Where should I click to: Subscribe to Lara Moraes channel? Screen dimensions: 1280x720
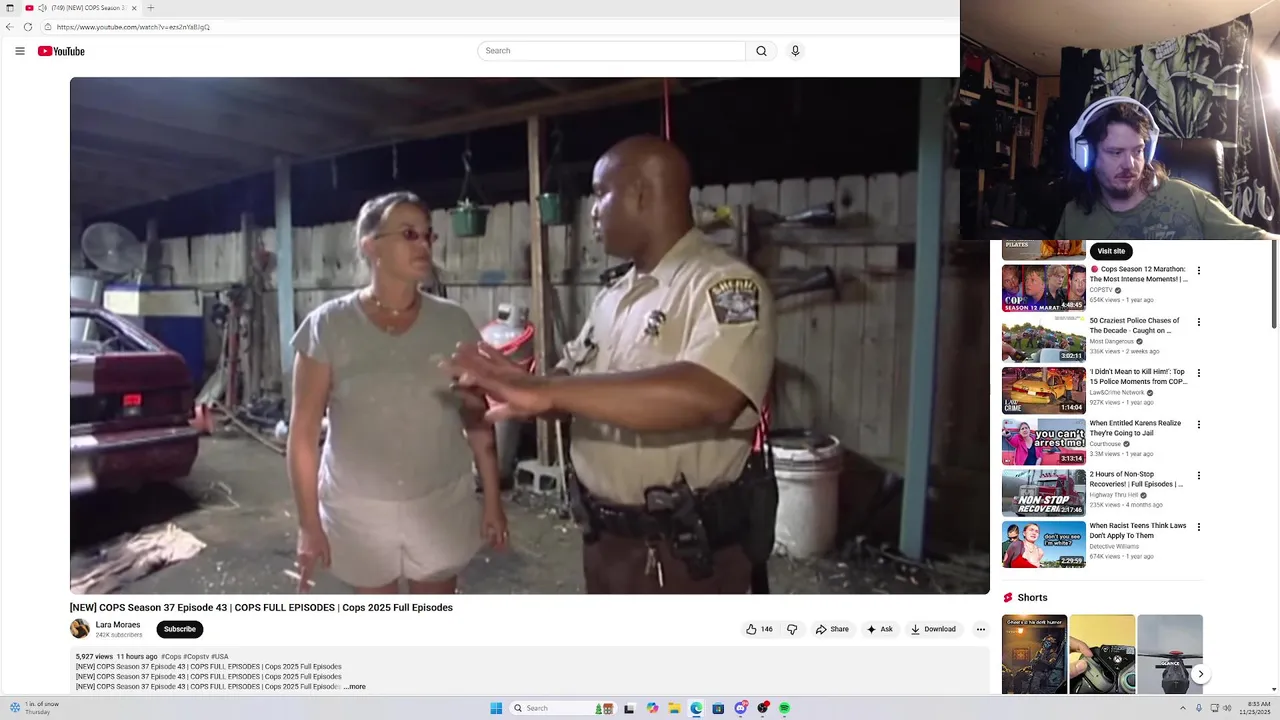180,629
